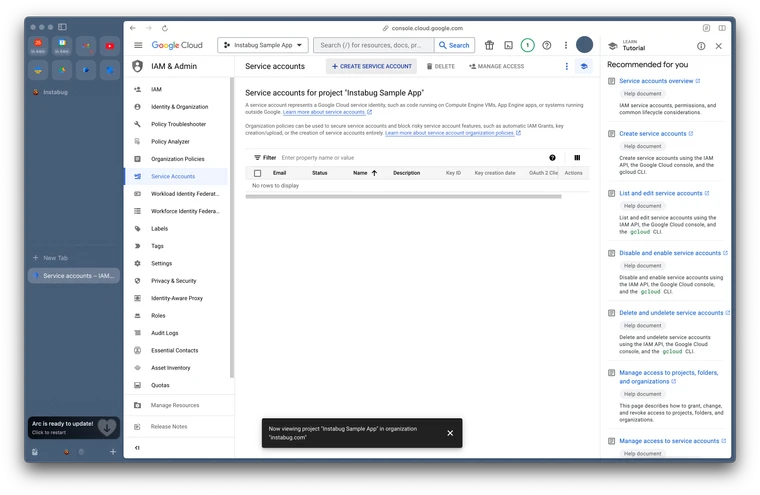
Task: Toggle the learn tutorial panel icon
Action: coord(584,66)
